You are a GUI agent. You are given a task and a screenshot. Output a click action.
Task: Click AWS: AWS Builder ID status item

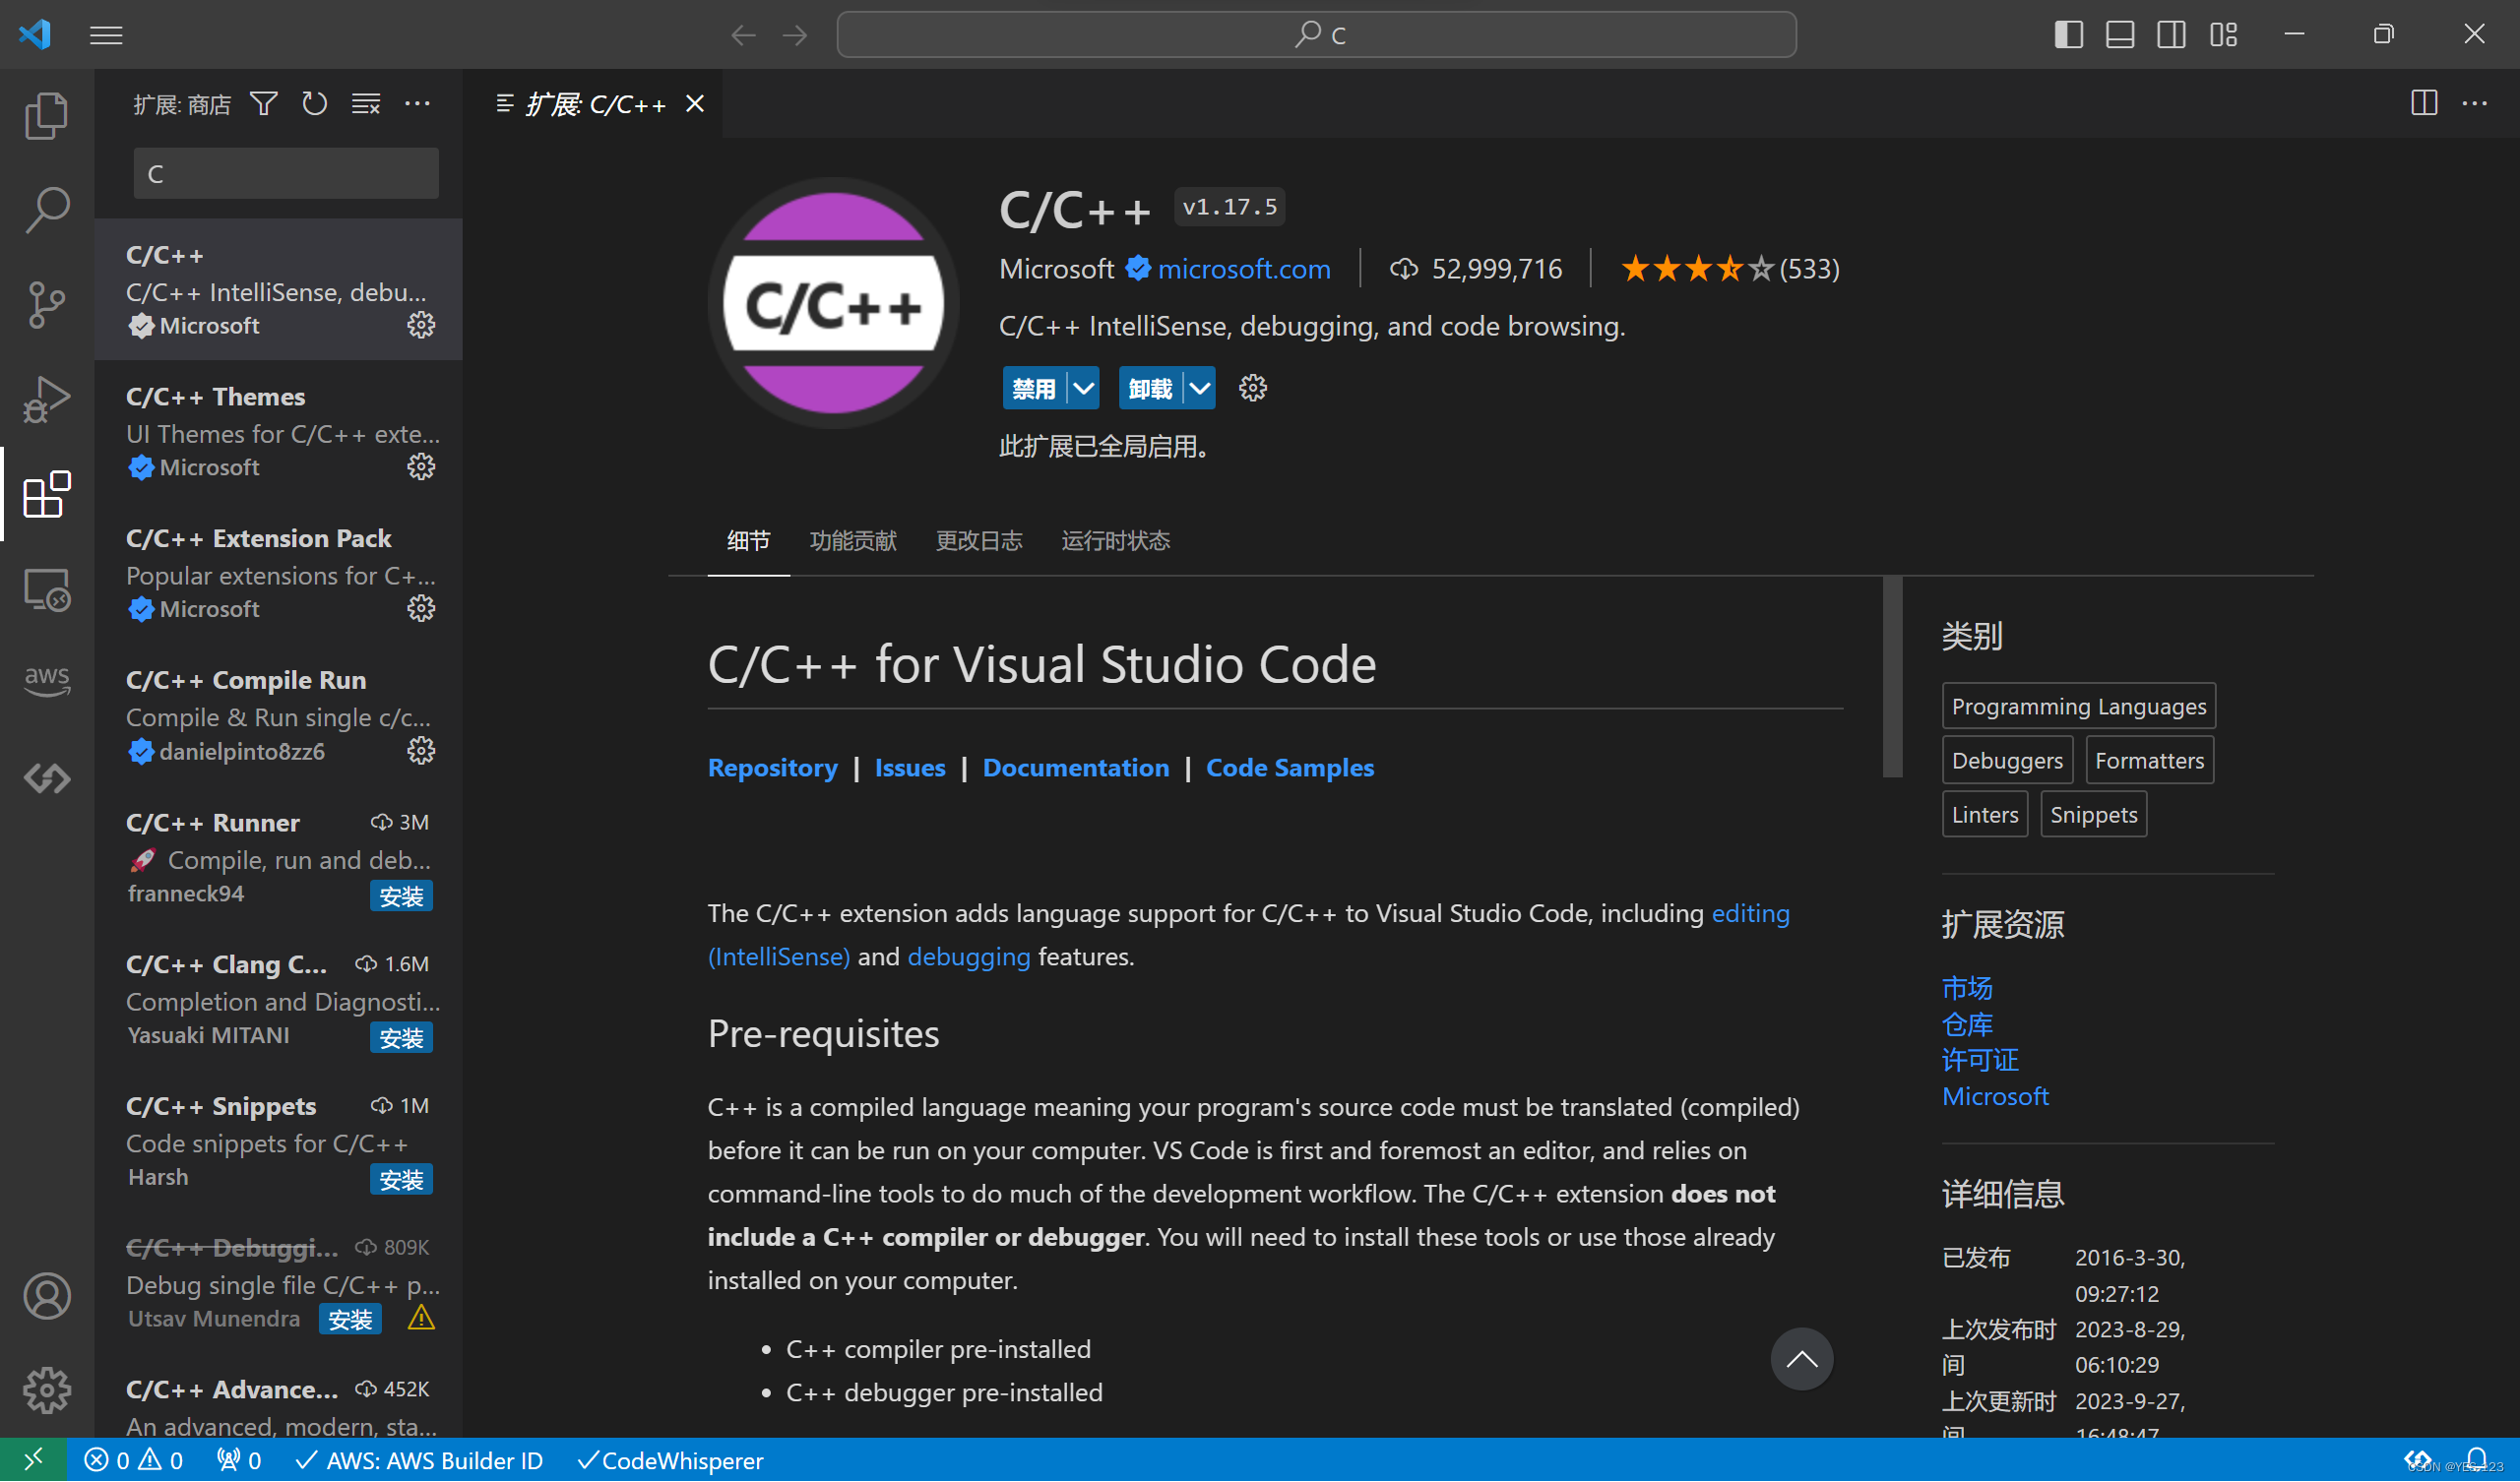coord(419,1460)
